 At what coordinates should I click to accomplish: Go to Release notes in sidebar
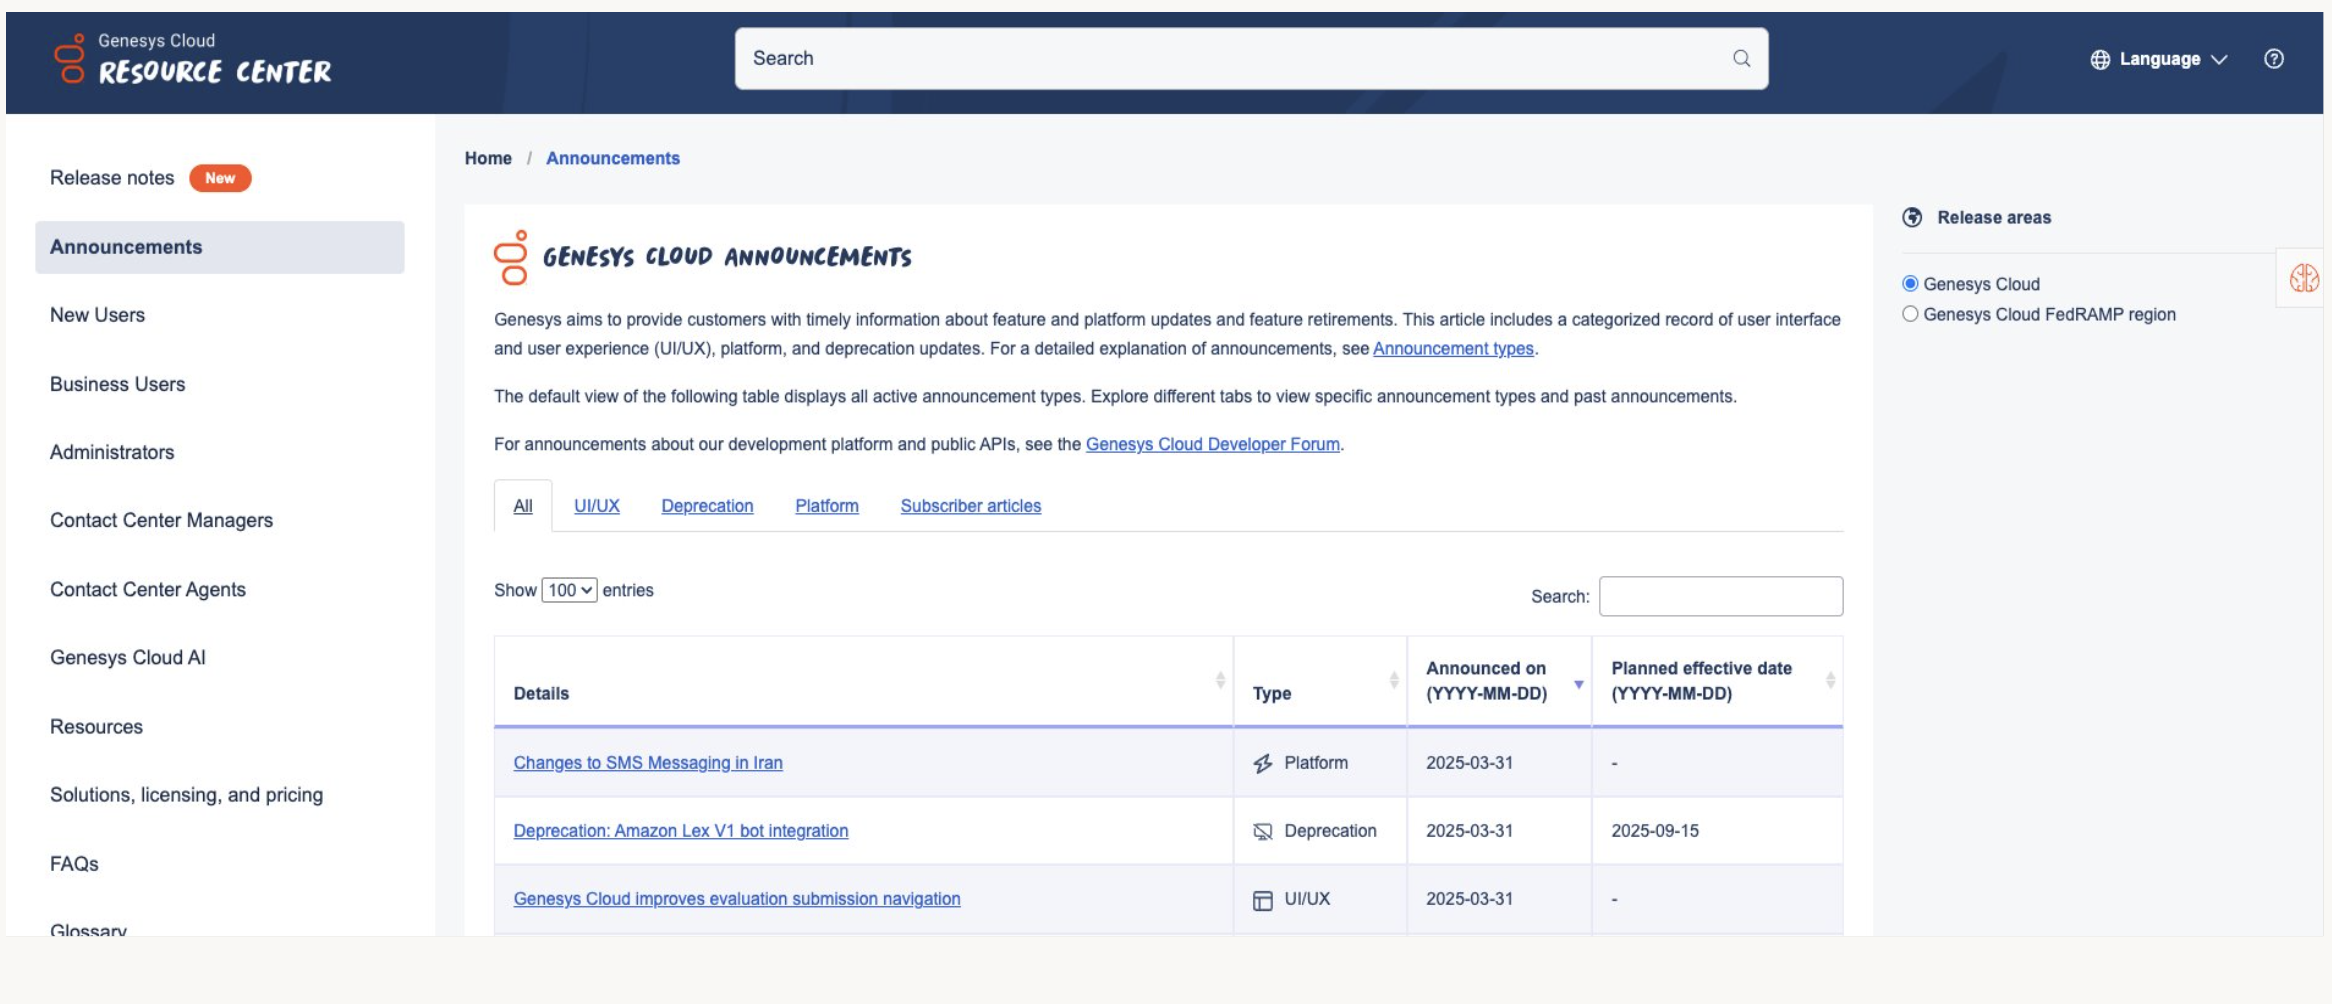click(x=112, y=178)
